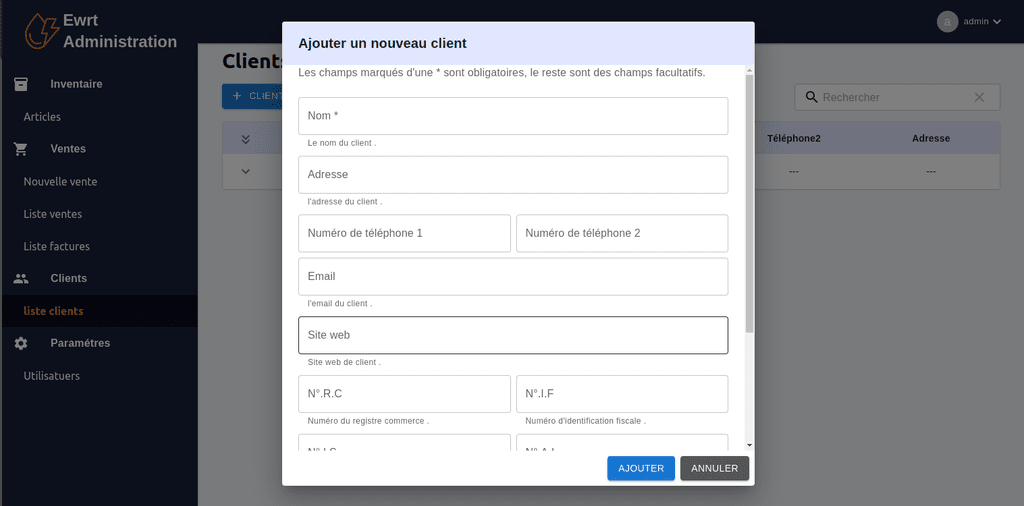Click the dialog vertical scrollbar thumb
1024x506 pixels.
point(749,204)
